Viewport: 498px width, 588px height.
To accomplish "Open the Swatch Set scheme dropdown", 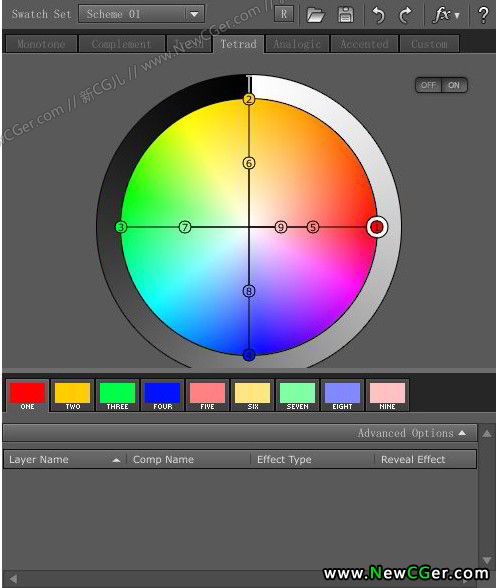I will pos(141,14).
